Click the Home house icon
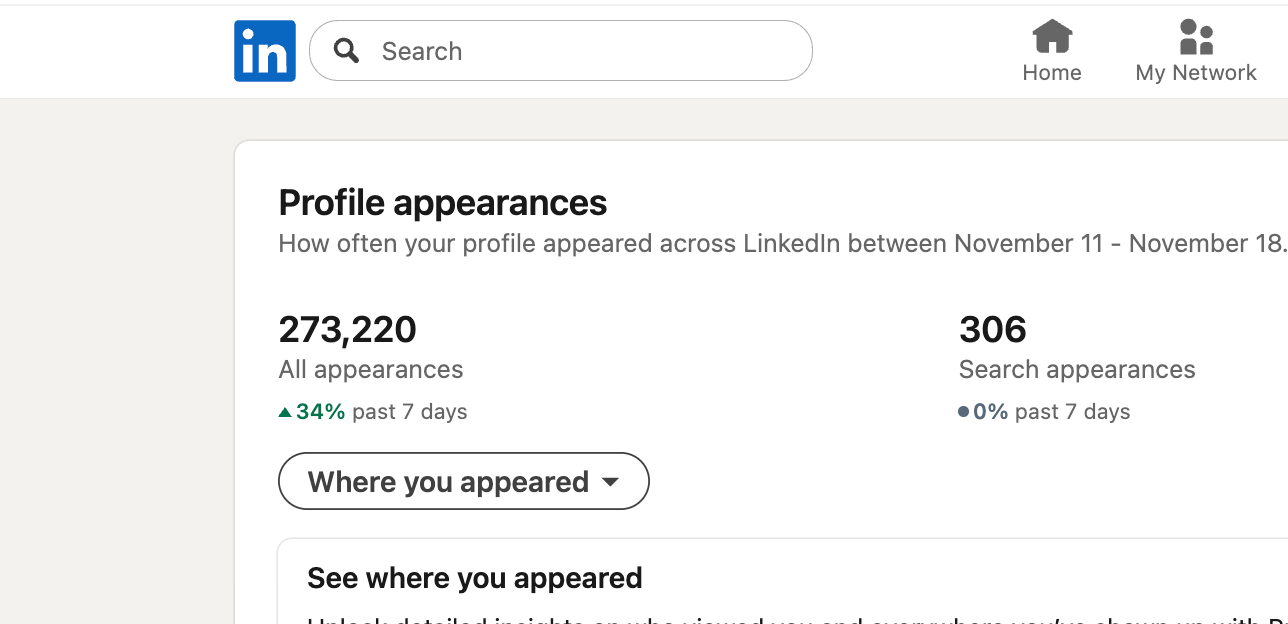Image resolution: width=1288 pixels, height=624 pixels. coord(1052,37)
